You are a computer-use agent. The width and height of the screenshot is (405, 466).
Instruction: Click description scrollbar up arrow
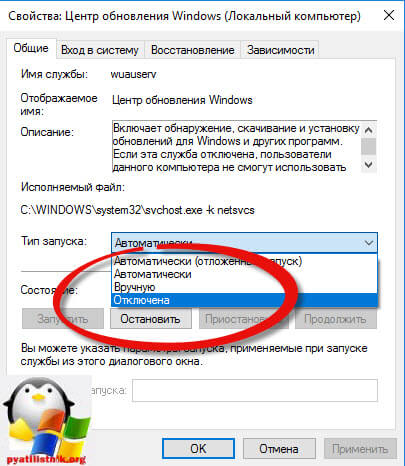coord(369,130)
